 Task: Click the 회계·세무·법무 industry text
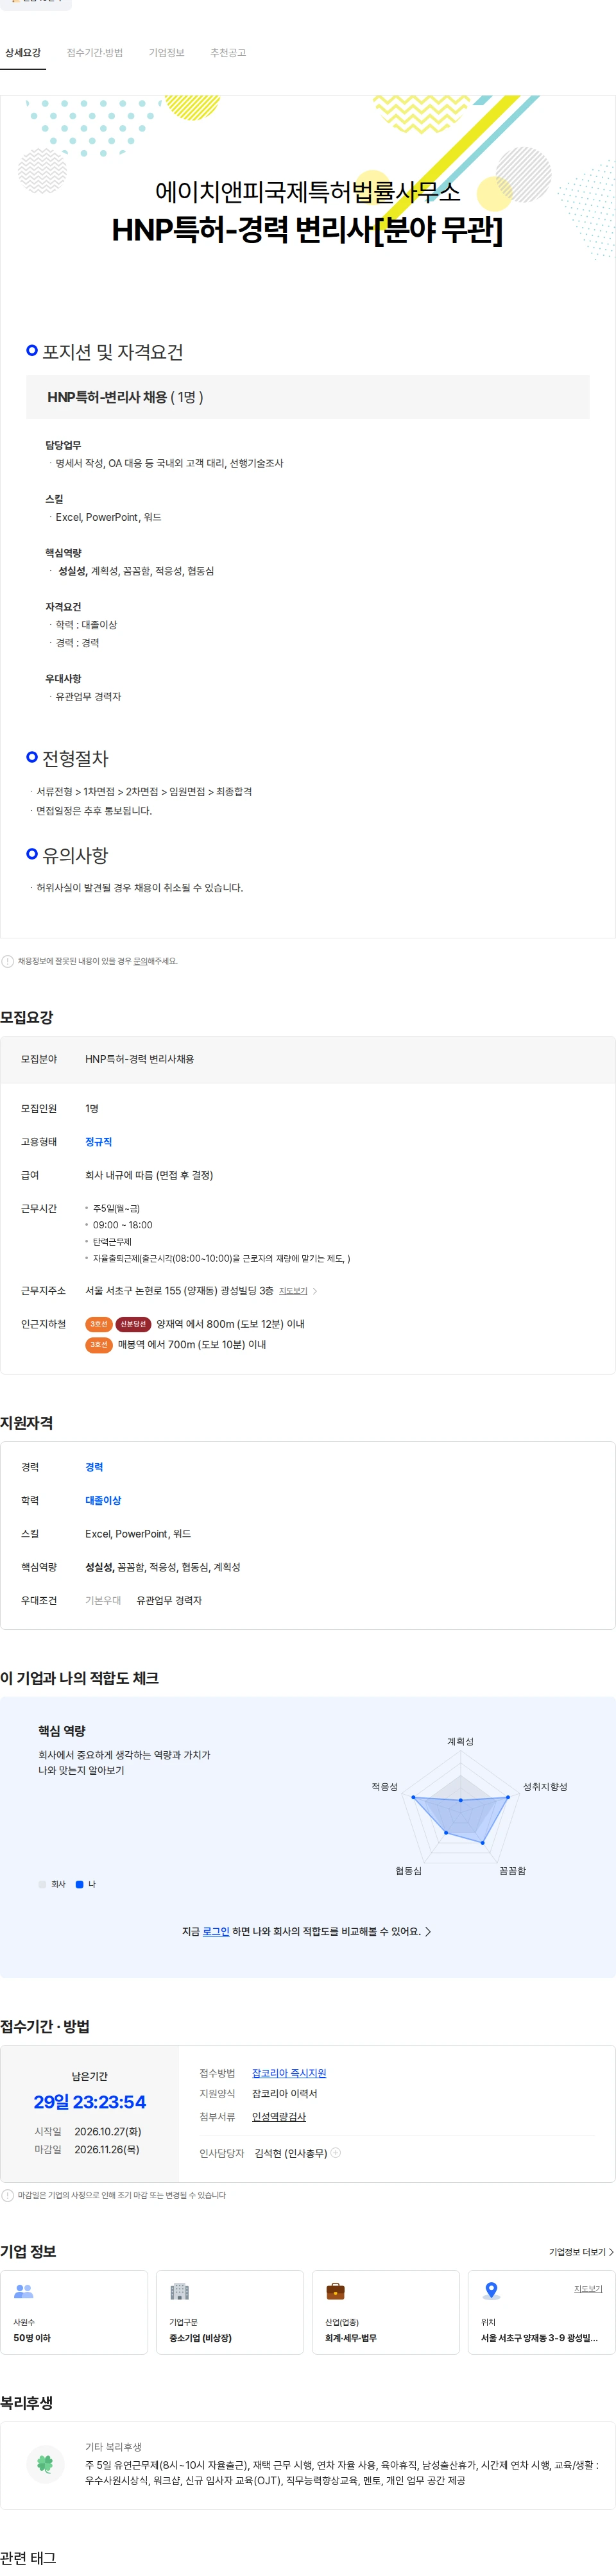coord(351,2338)
